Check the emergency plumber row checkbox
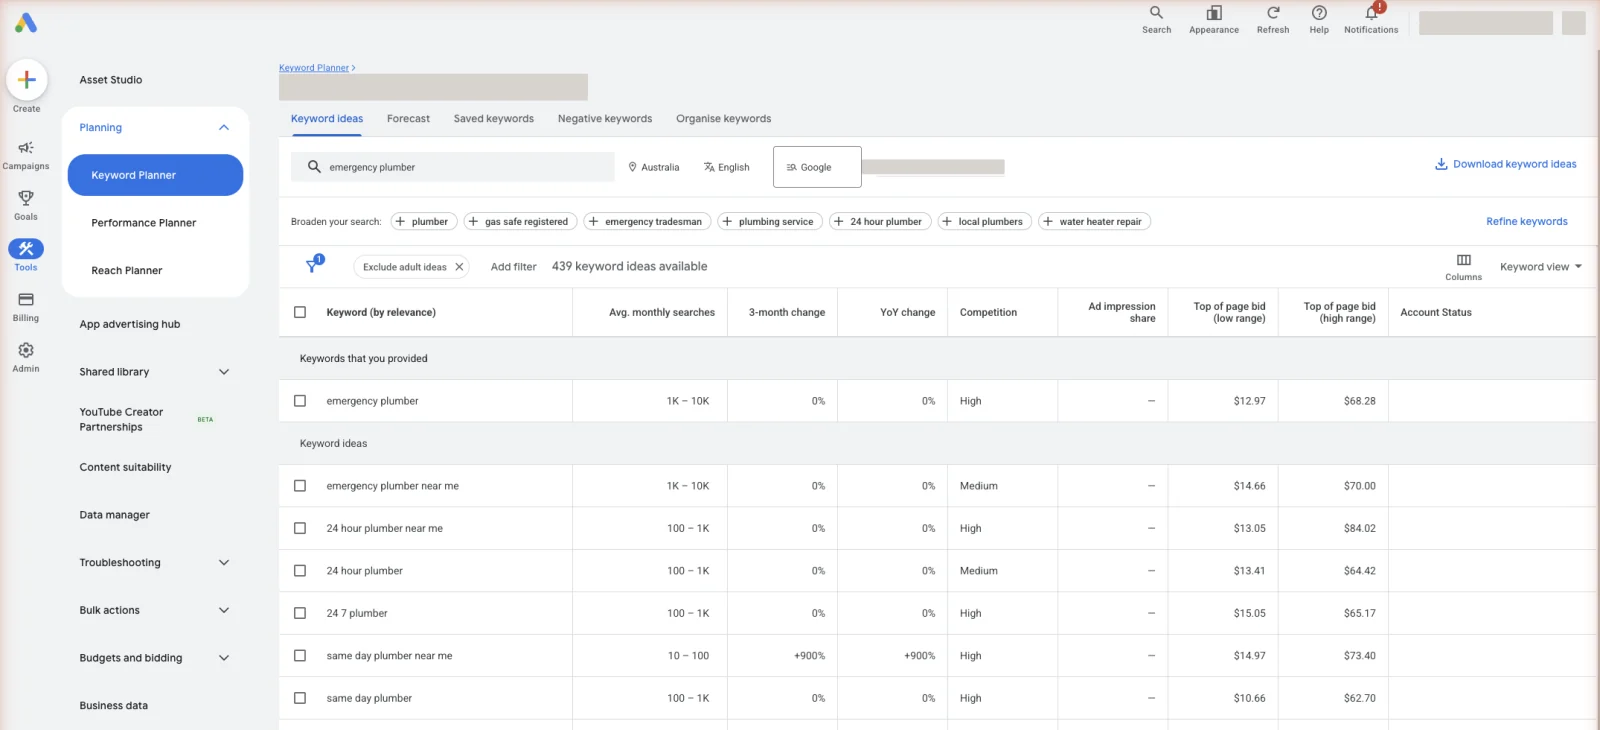This screenshot has height=730, width=1600. (x=300, y=401)
